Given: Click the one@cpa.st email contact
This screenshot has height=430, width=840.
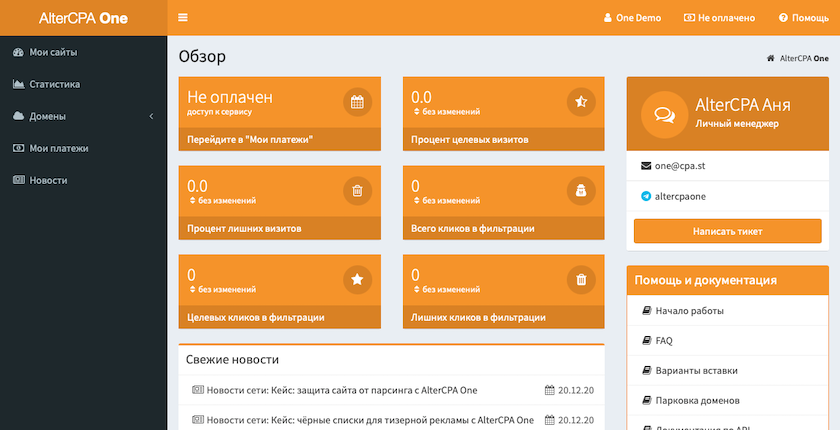Looking at the screenshot, I should (x=679, y=166).
